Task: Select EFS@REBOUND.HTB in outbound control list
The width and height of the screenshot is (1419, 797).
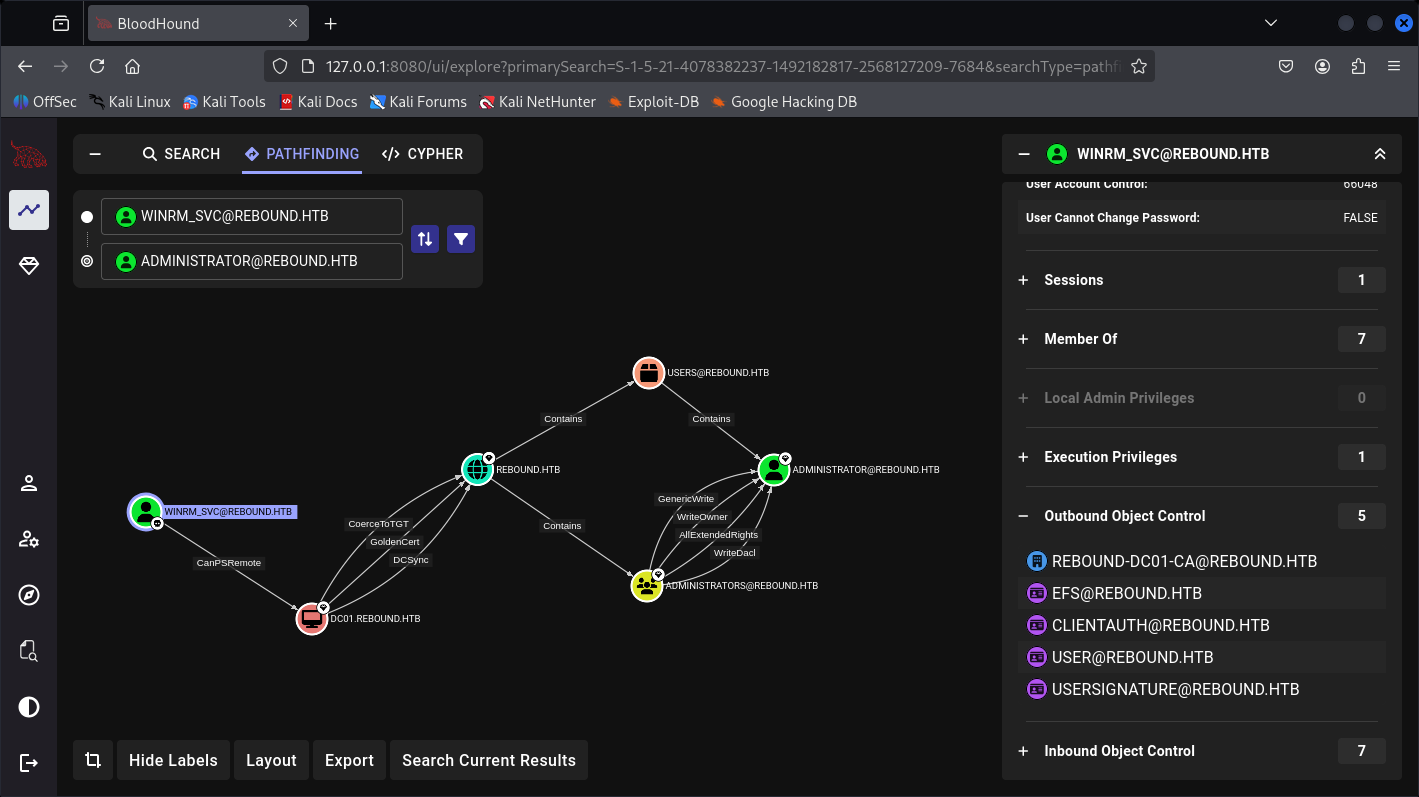Action: click(1126, 593)
